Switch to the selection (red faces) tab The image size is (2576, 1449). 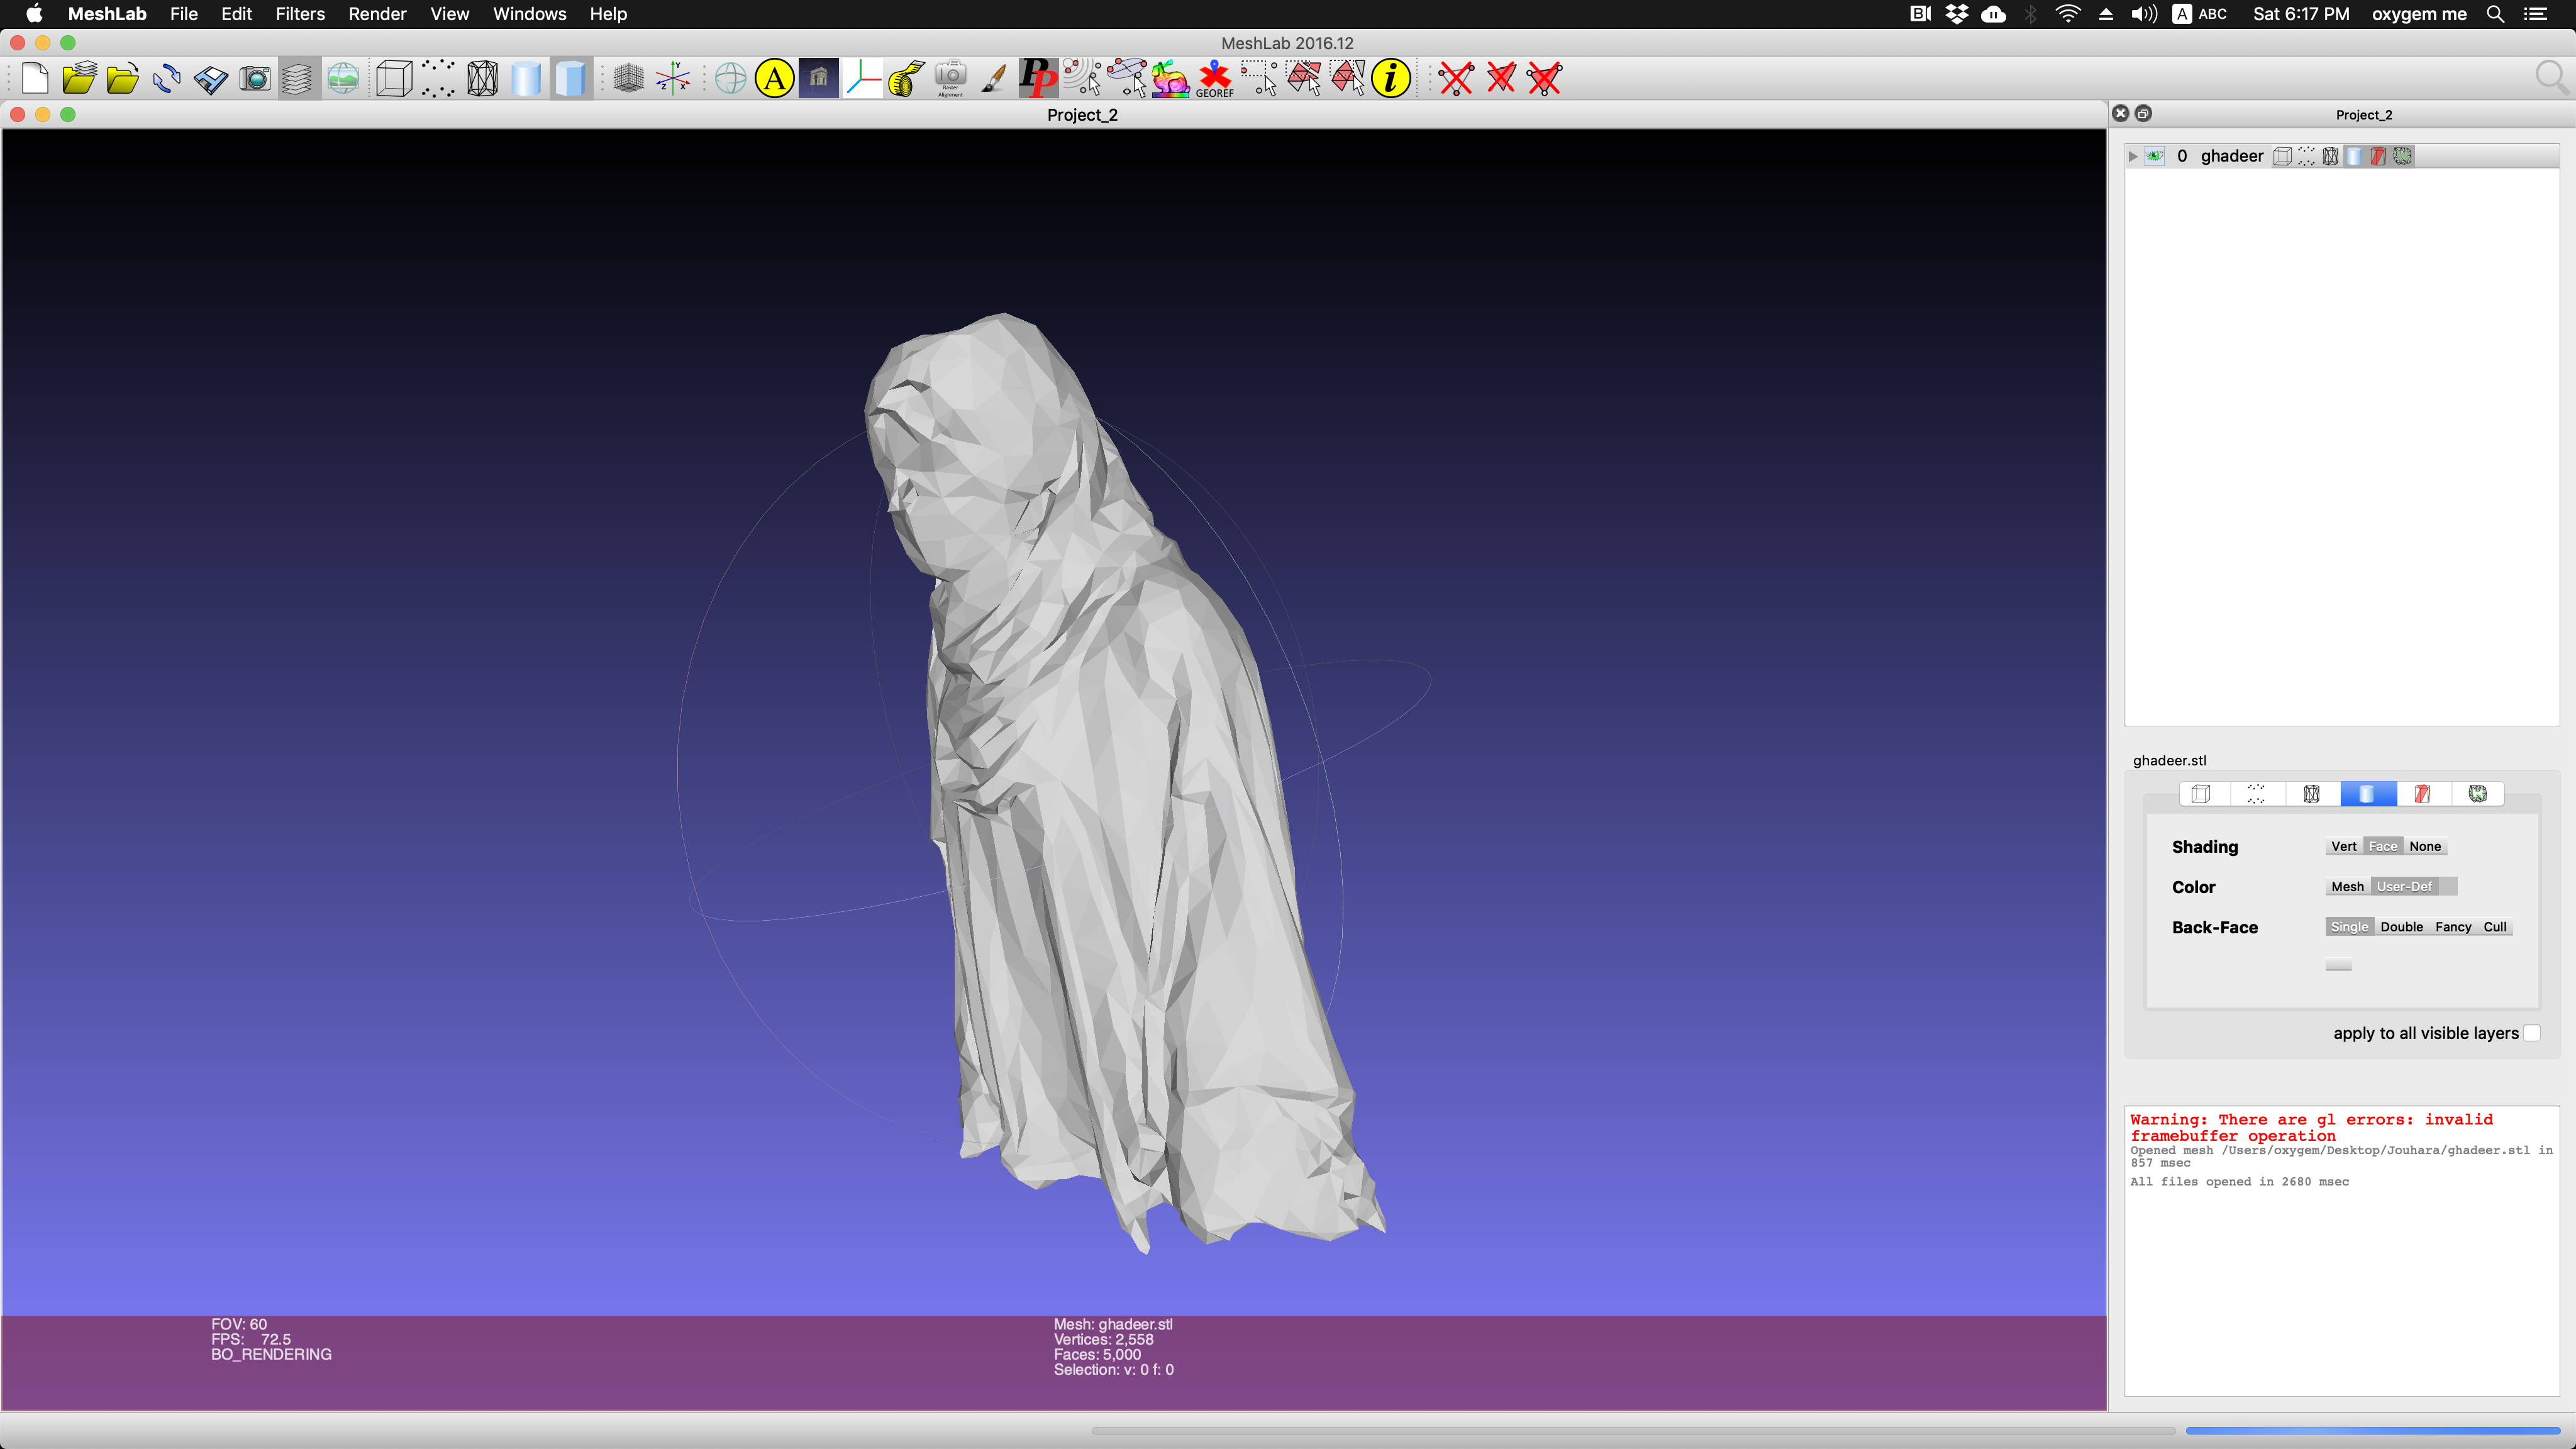coord(2422,794)
